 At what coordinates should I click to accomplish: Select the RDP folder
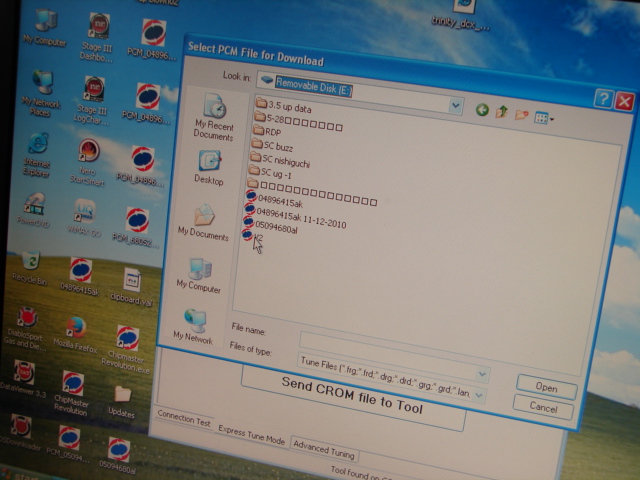click(267, 131)
